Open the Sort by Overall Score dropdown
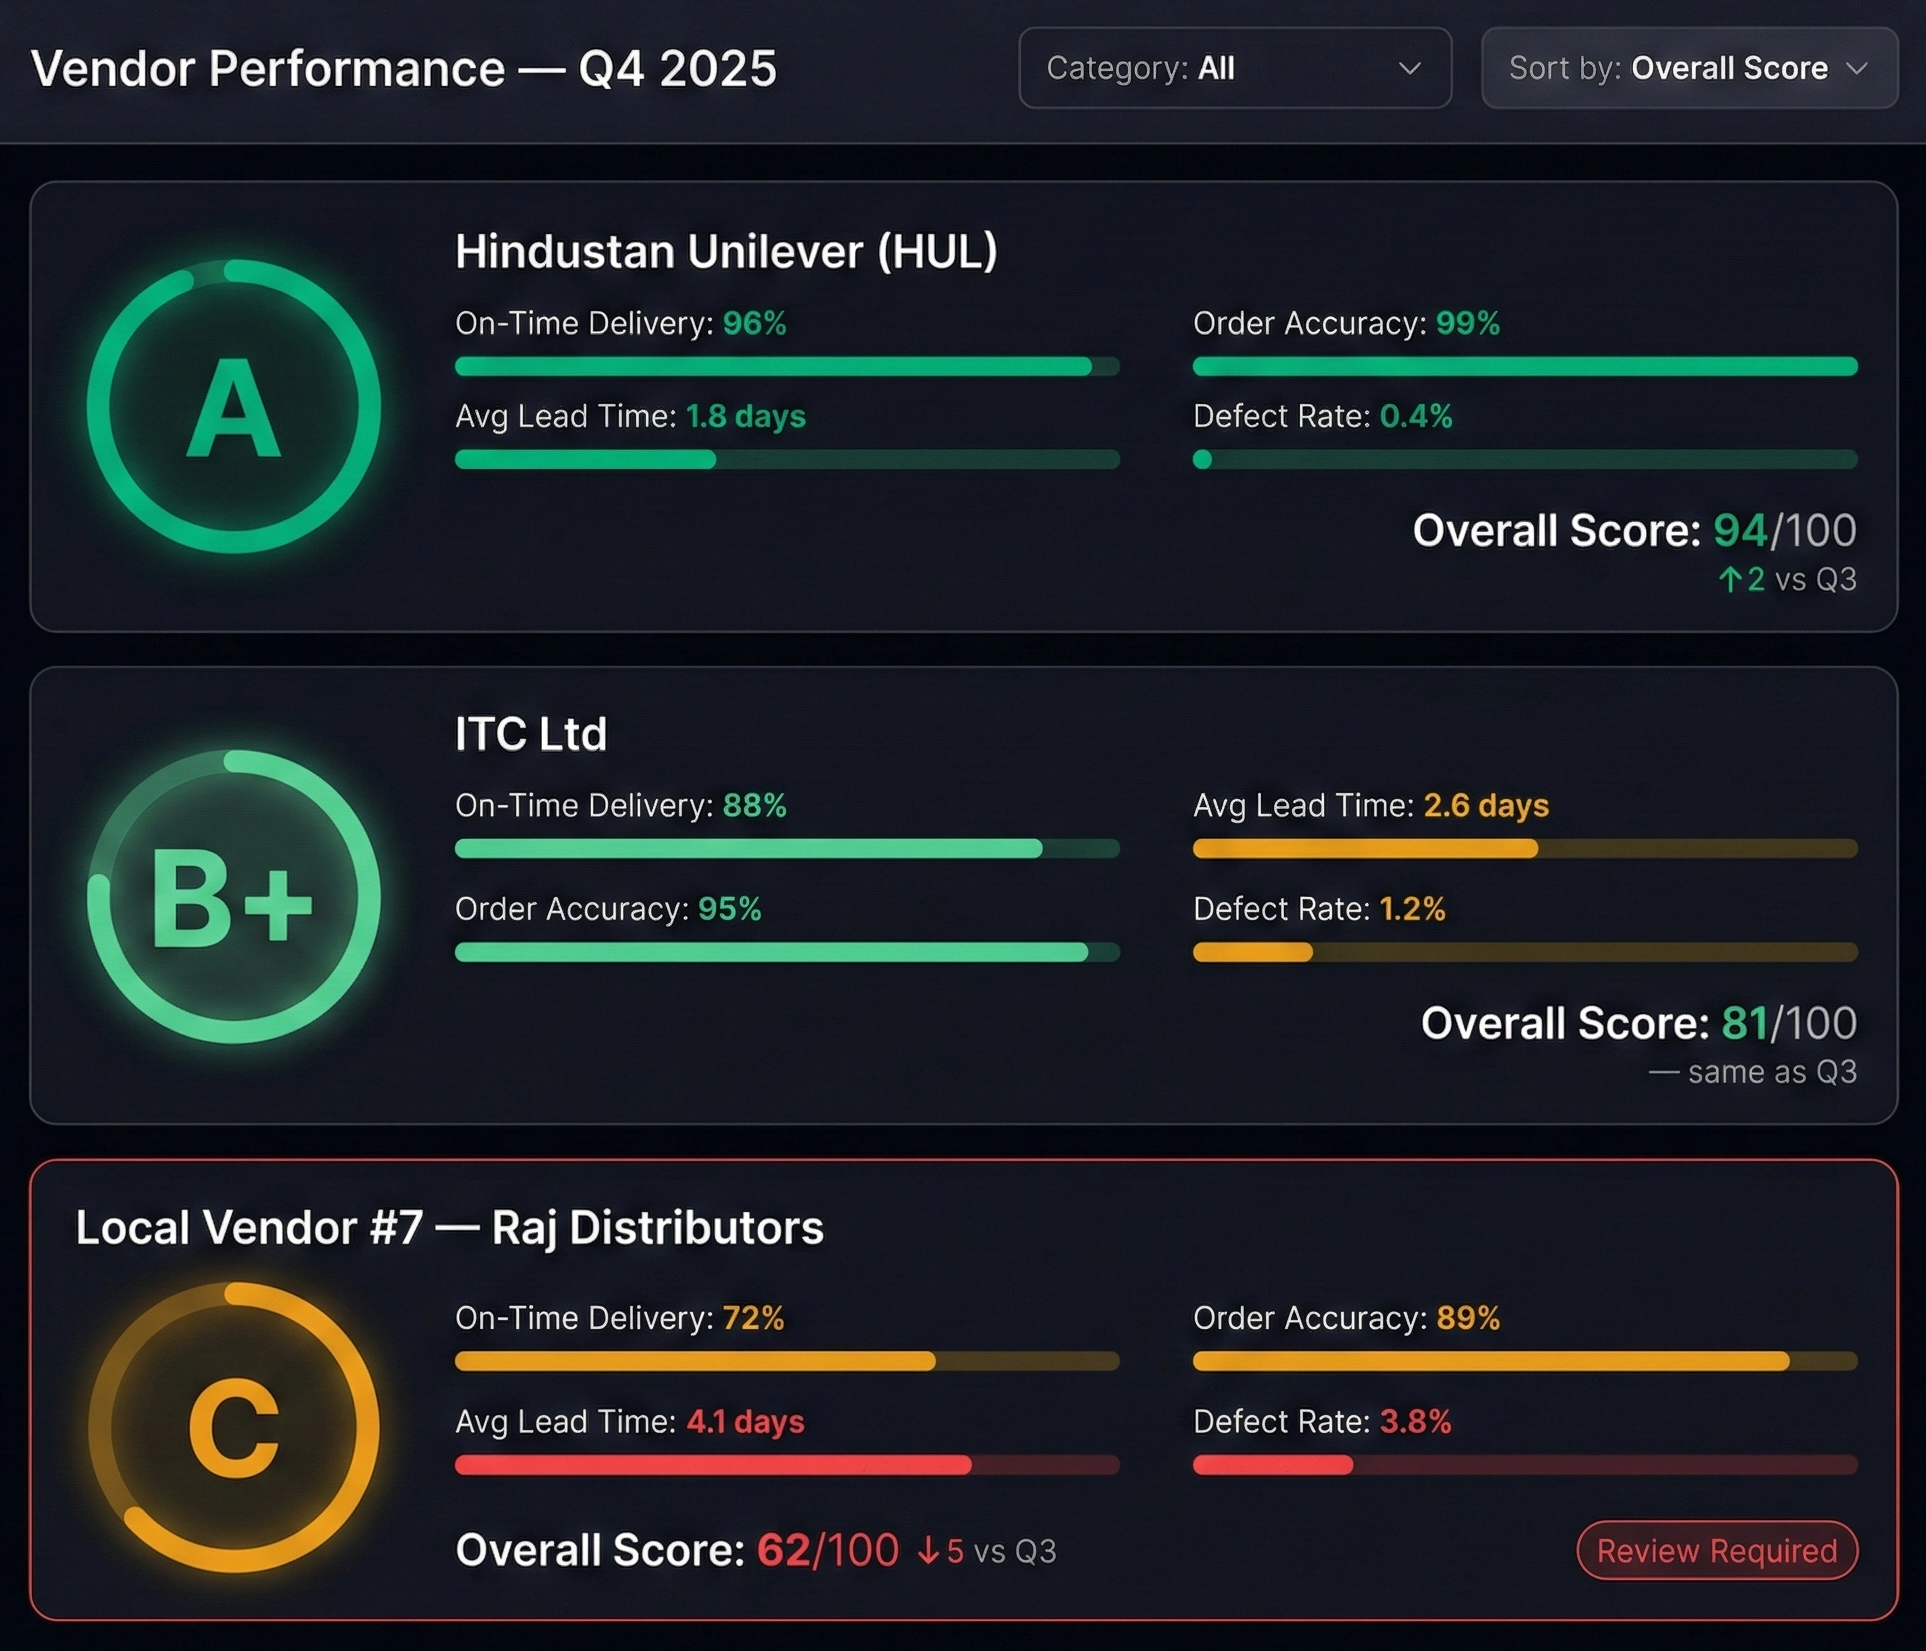Viewport: 1926px width, 1651px height. [1688, 68]
